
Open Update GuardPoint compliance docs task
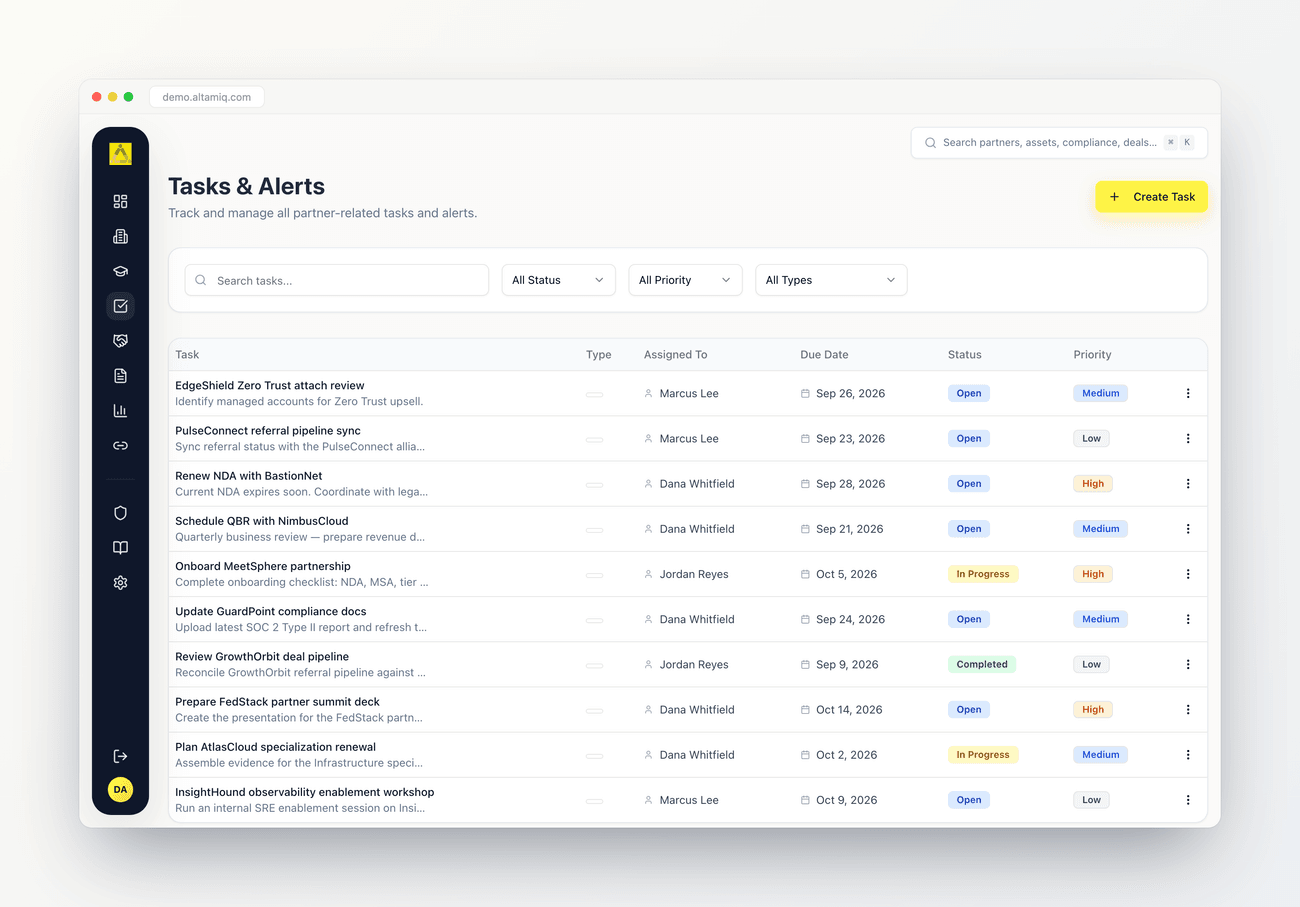[x=271, y=611]
